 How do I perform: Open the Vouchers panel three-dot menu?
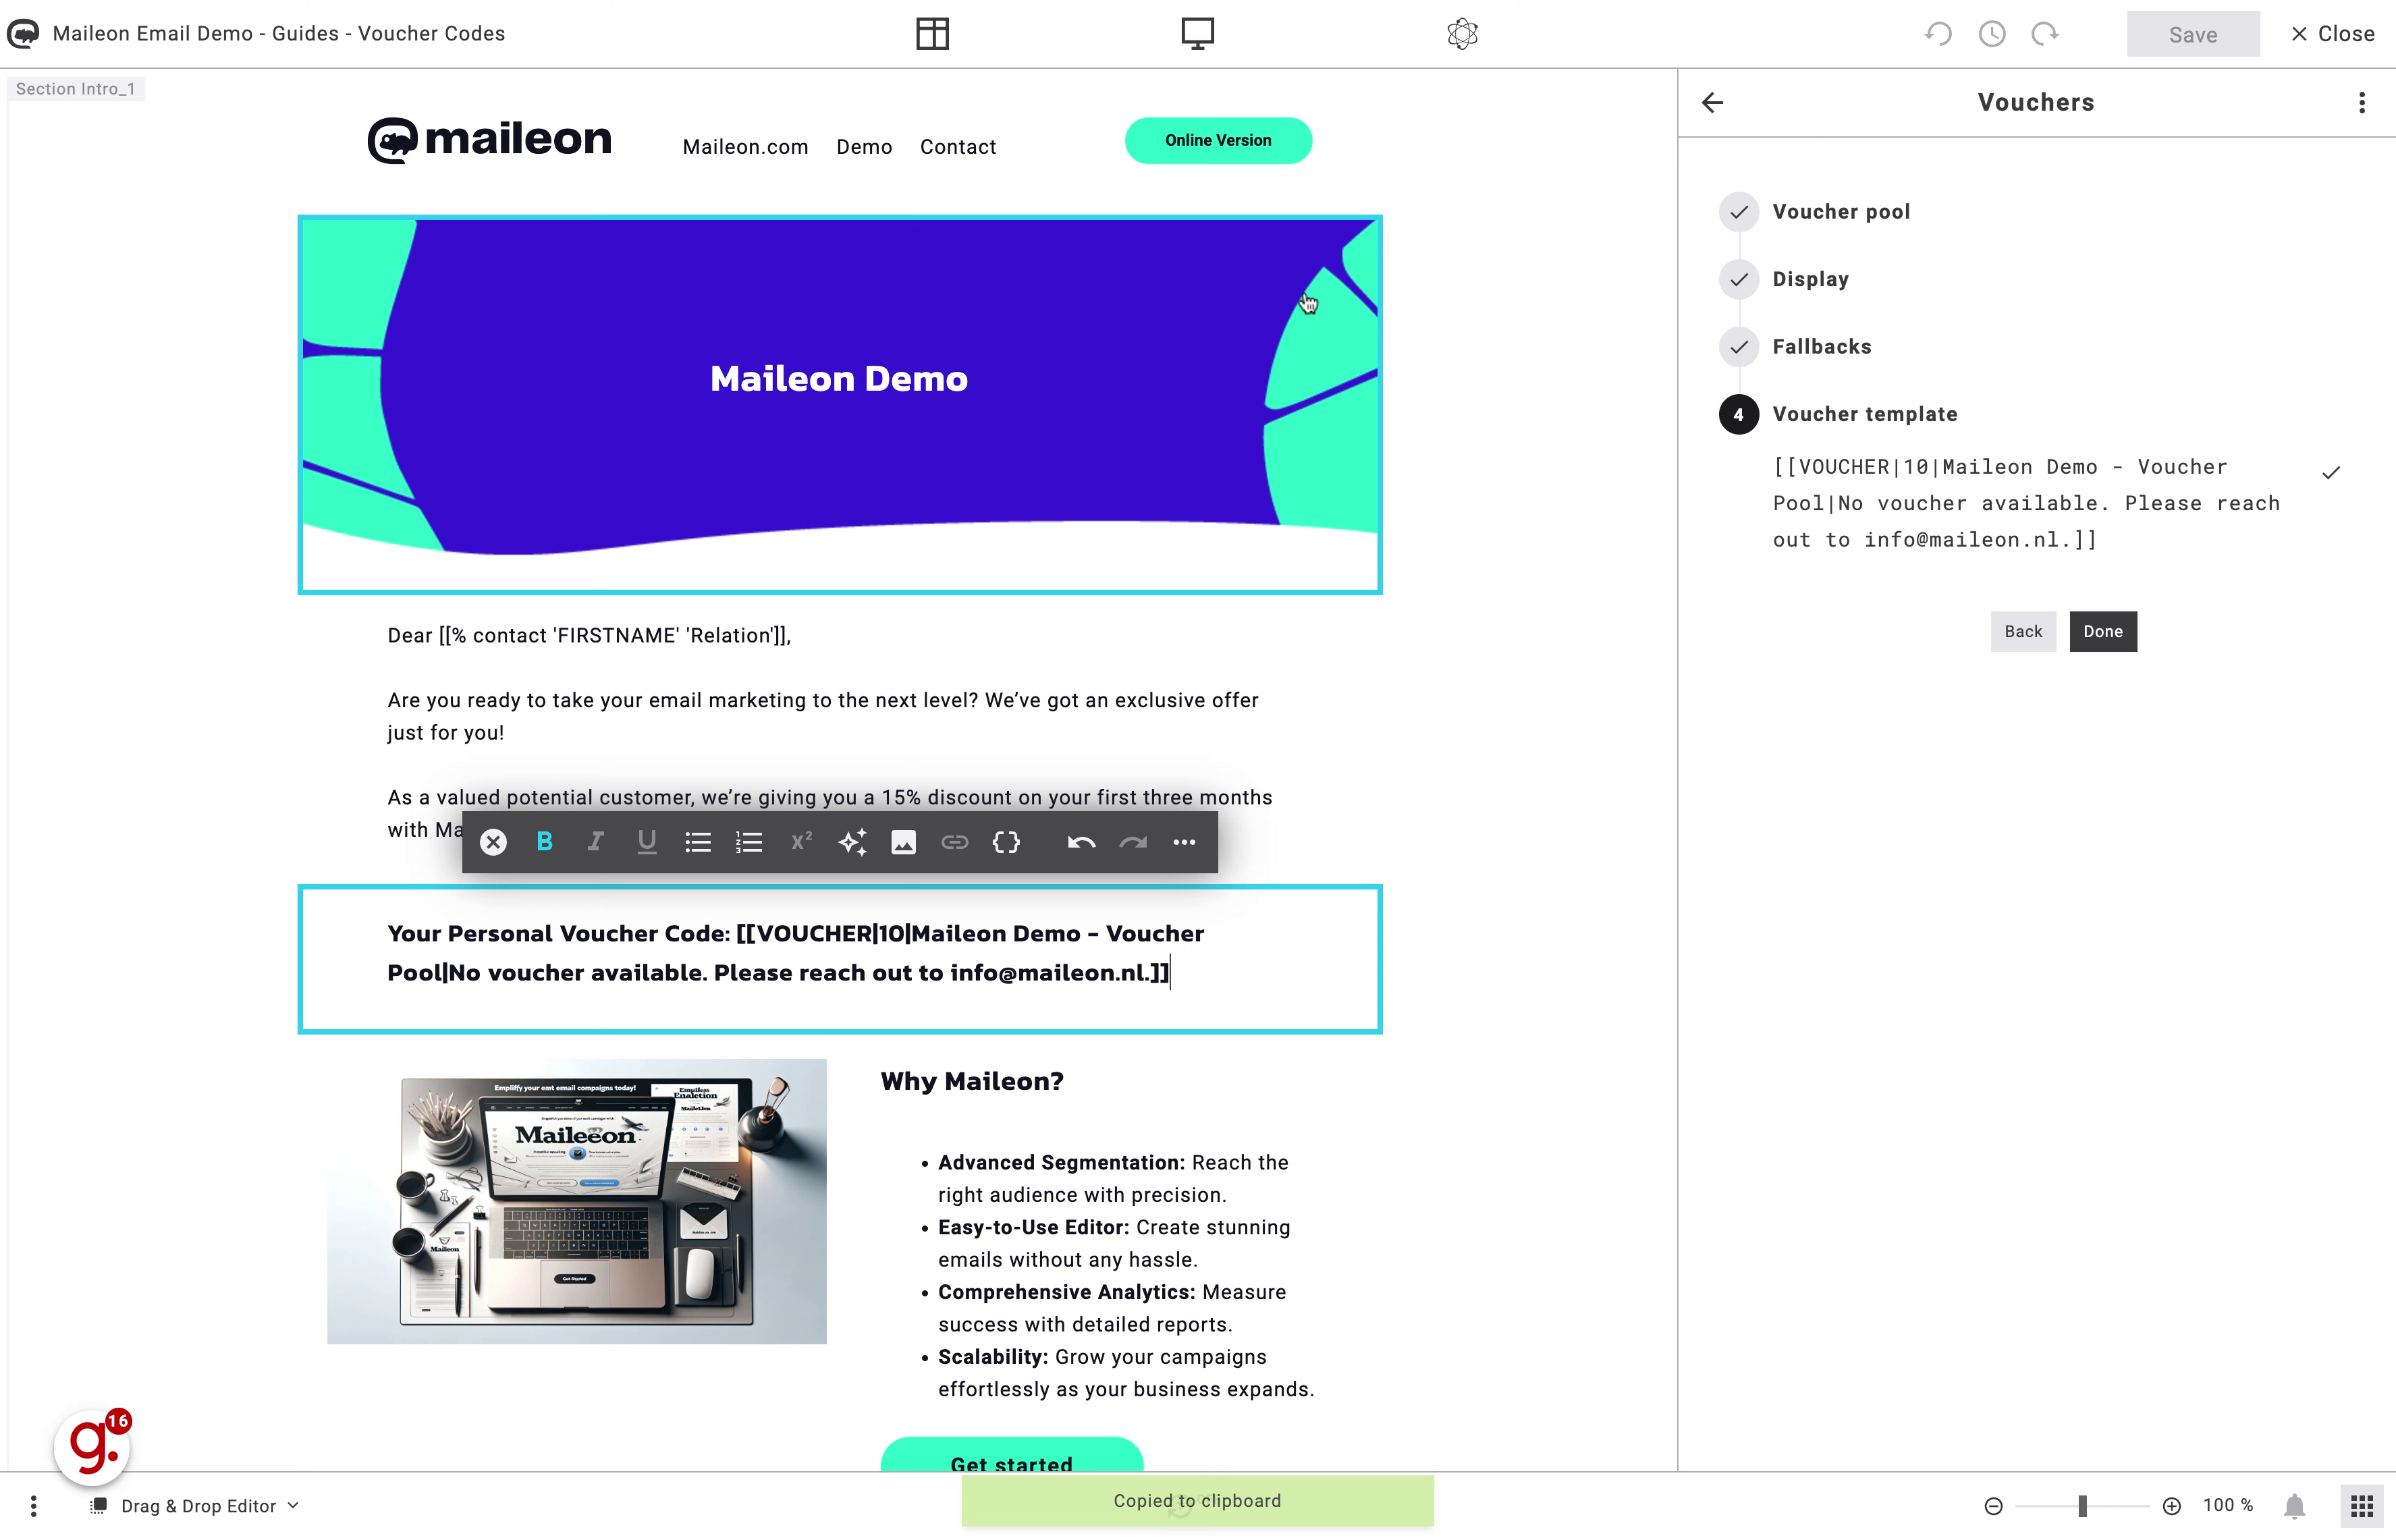(2362, 102)
